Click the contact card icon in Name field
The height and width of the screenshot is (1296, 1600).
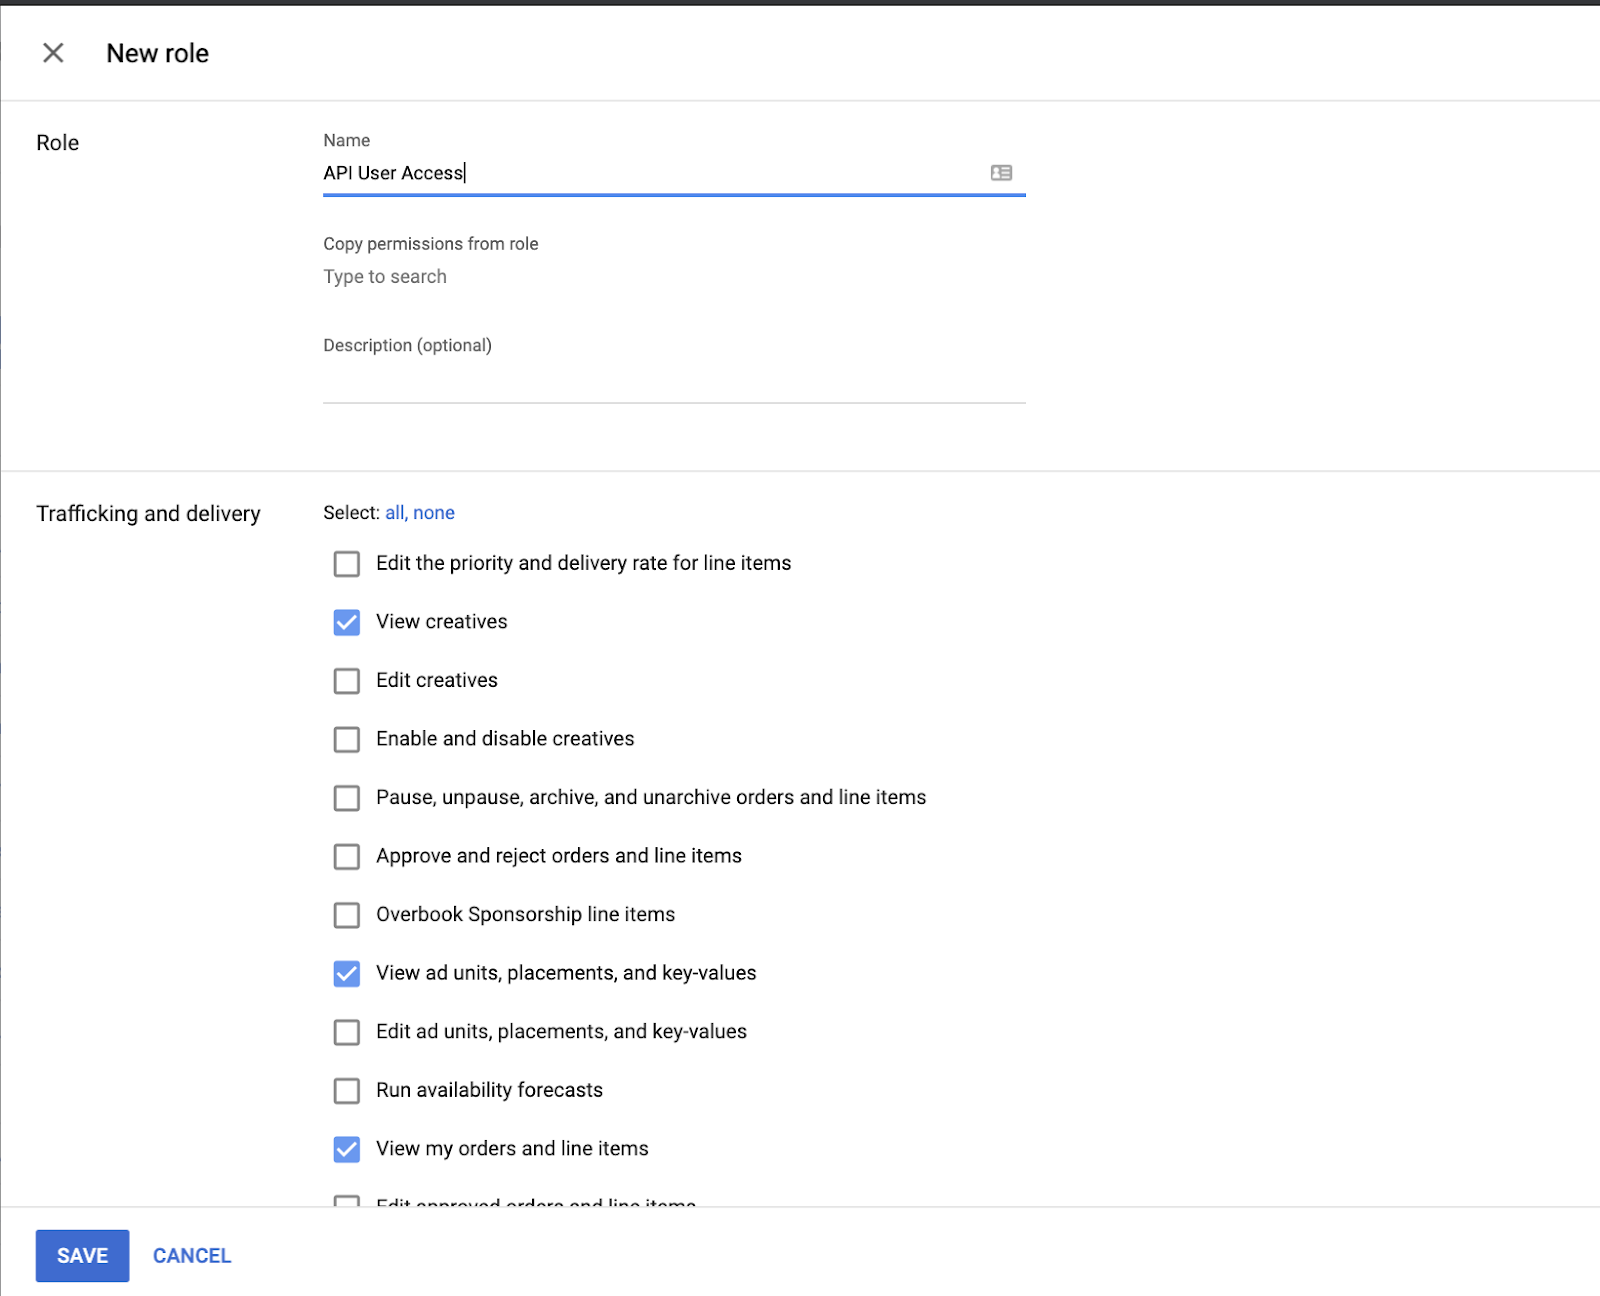(x=1001, y=173)
